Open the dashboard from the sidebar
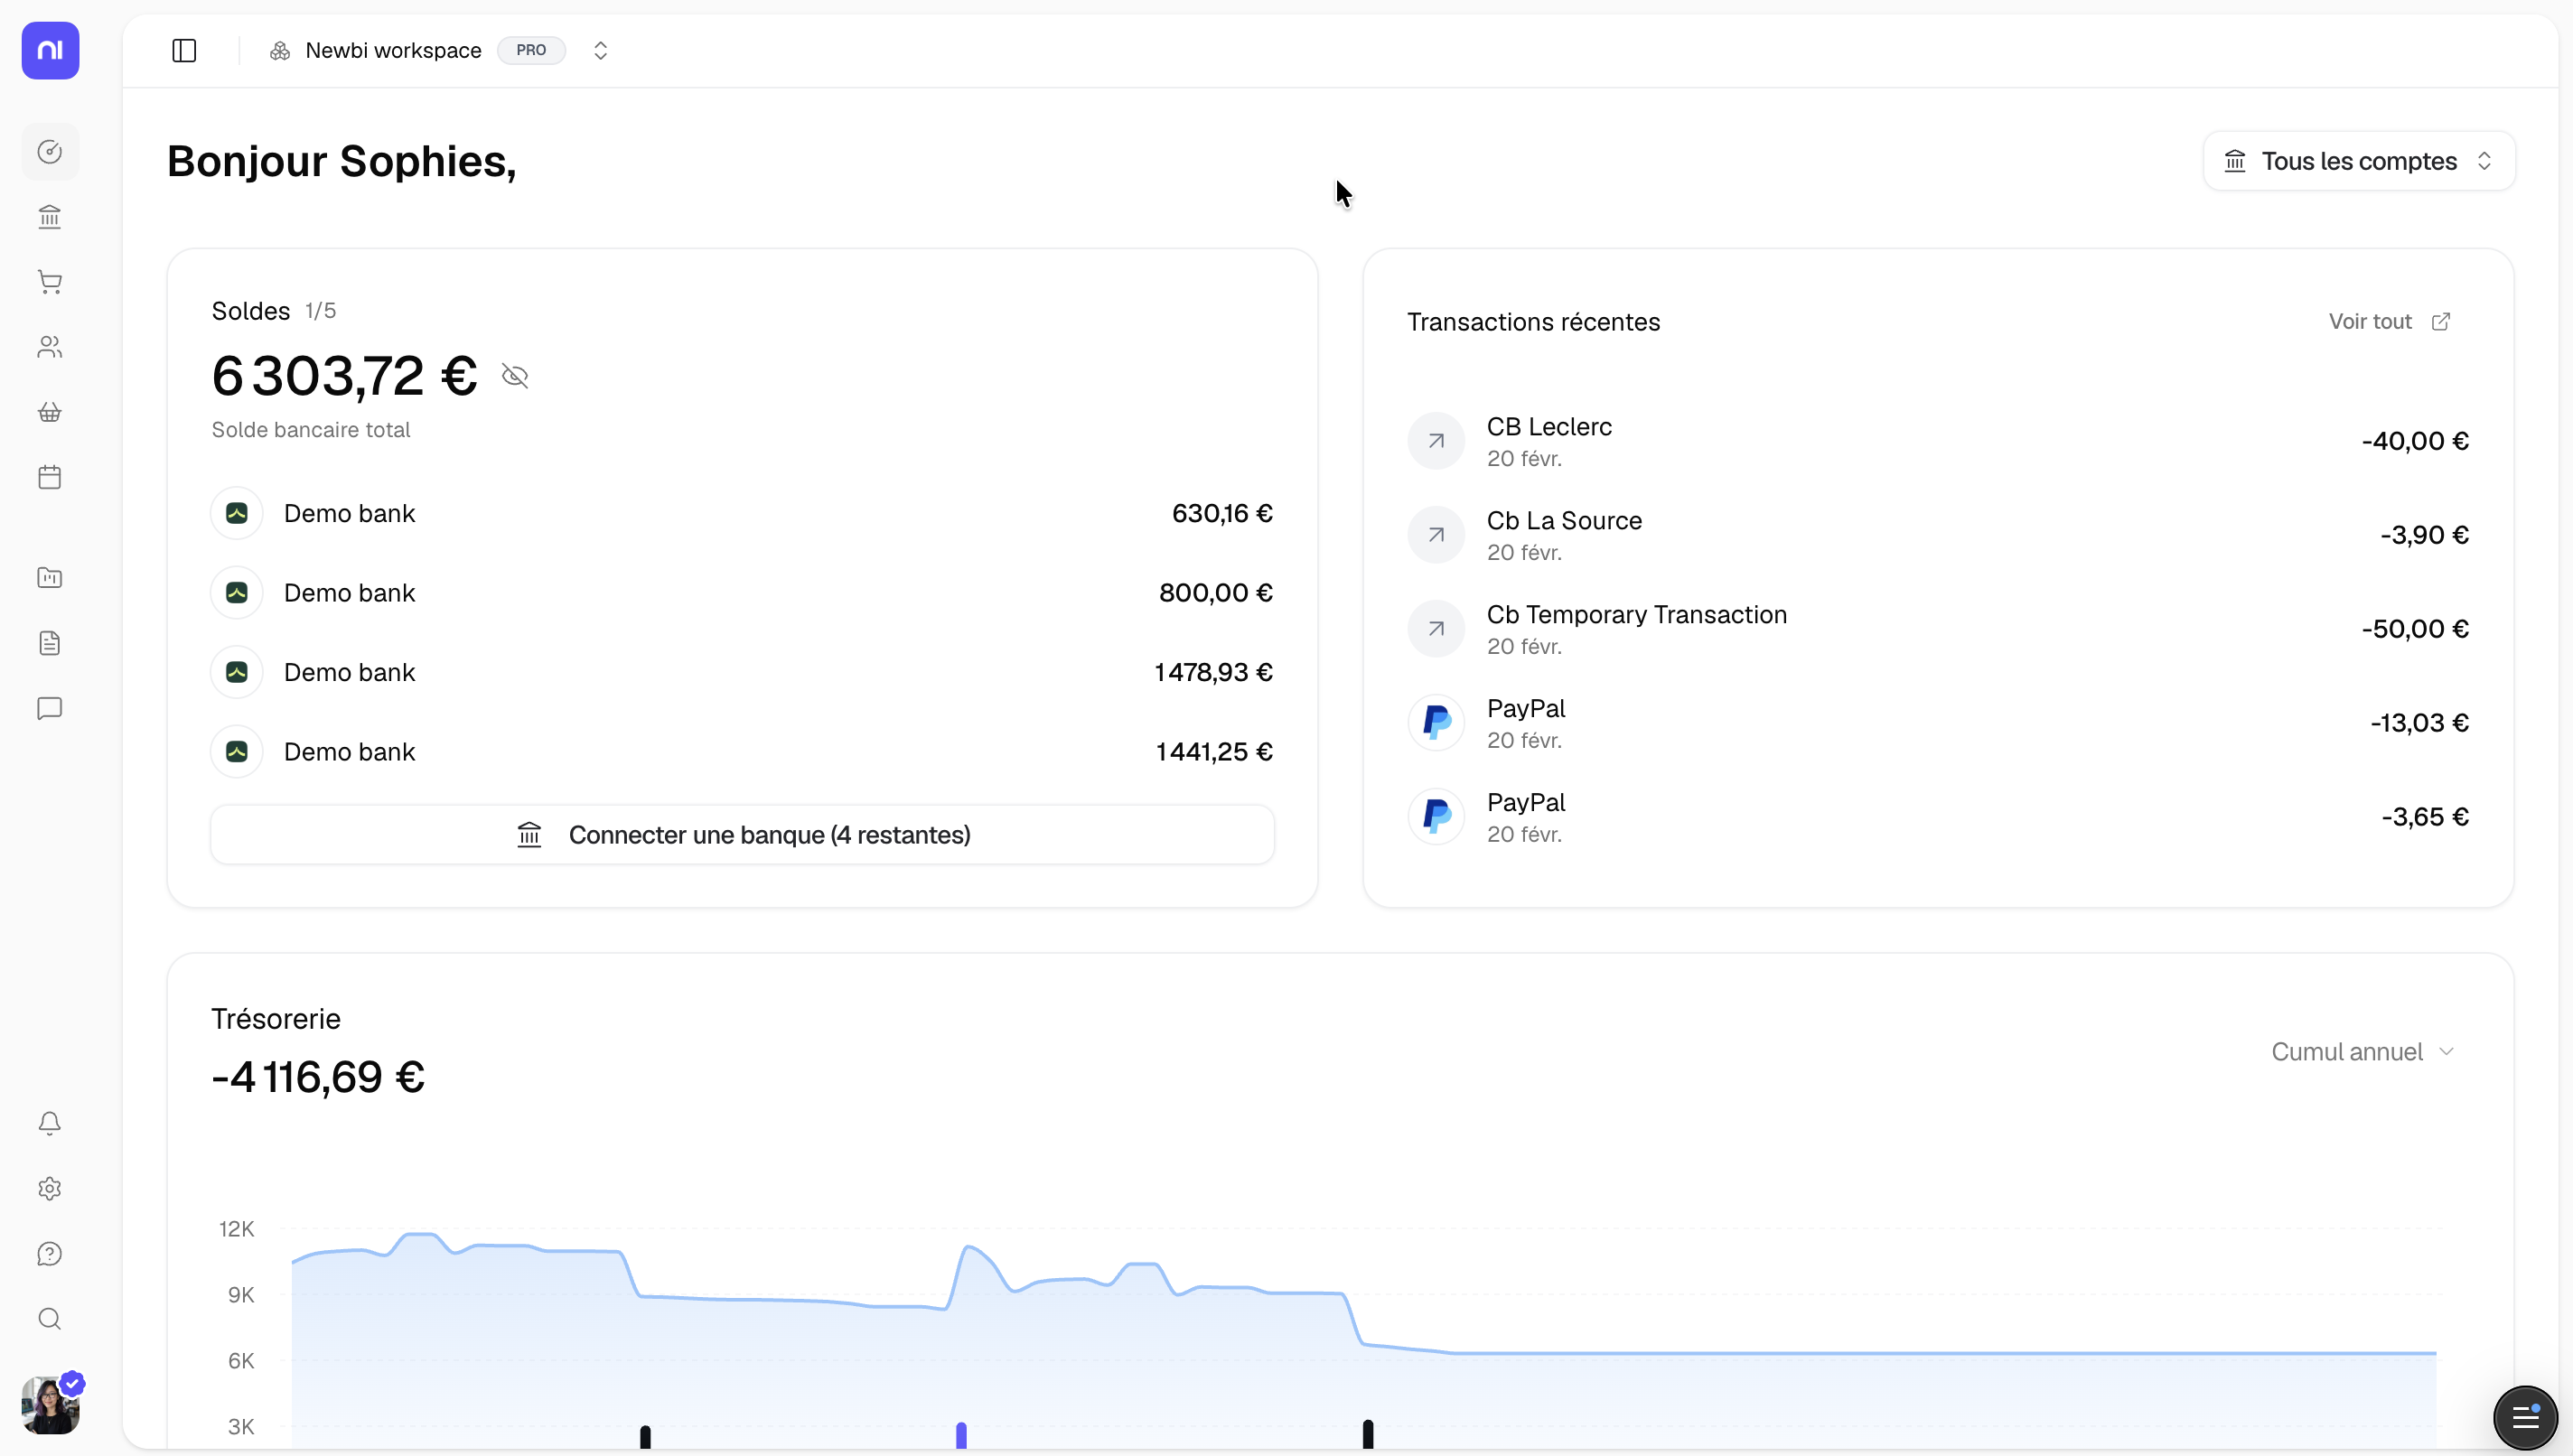 point(50,151)
